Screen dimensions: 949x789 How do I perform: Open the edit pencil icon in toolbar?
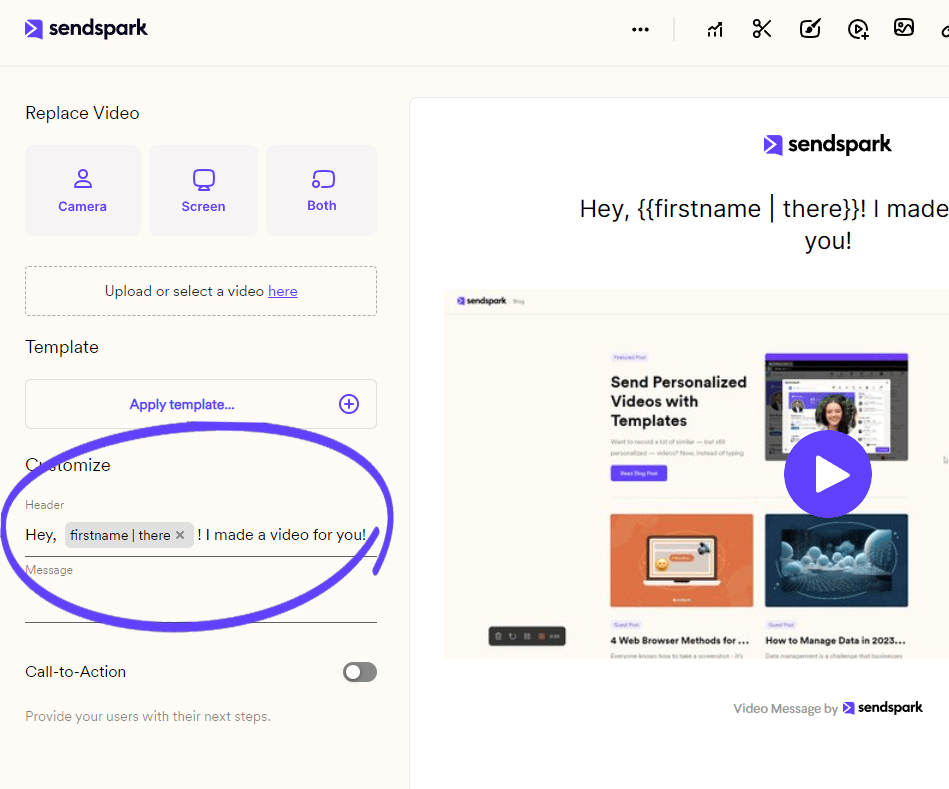810,28
